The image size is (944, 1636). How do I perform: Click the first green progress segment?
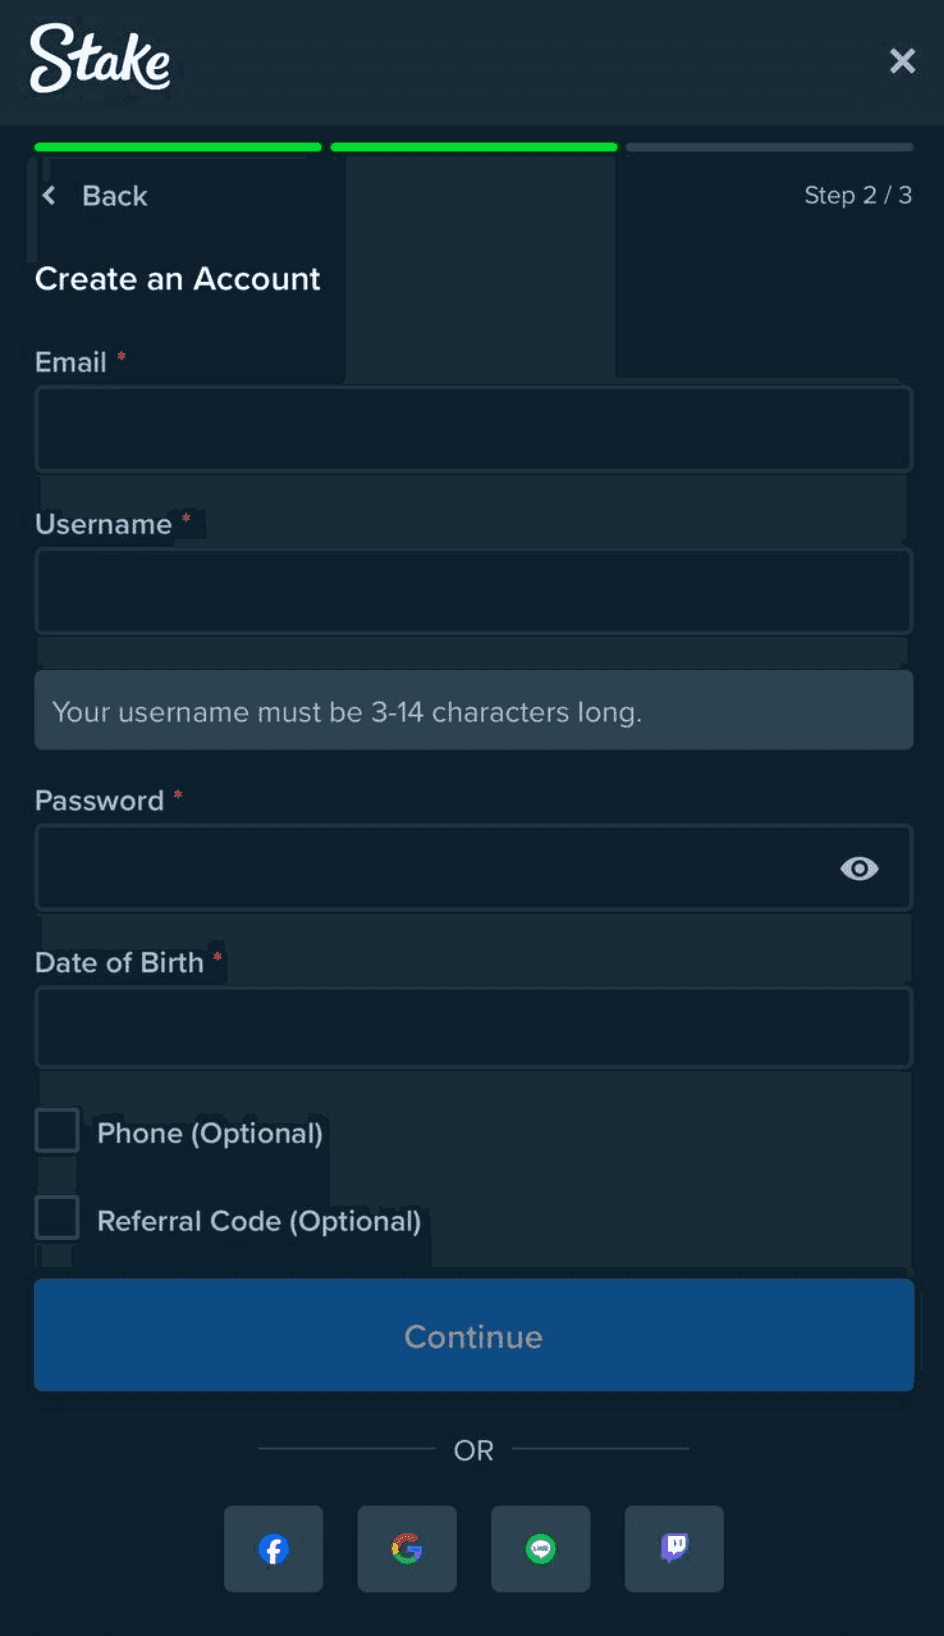(178, 147)
